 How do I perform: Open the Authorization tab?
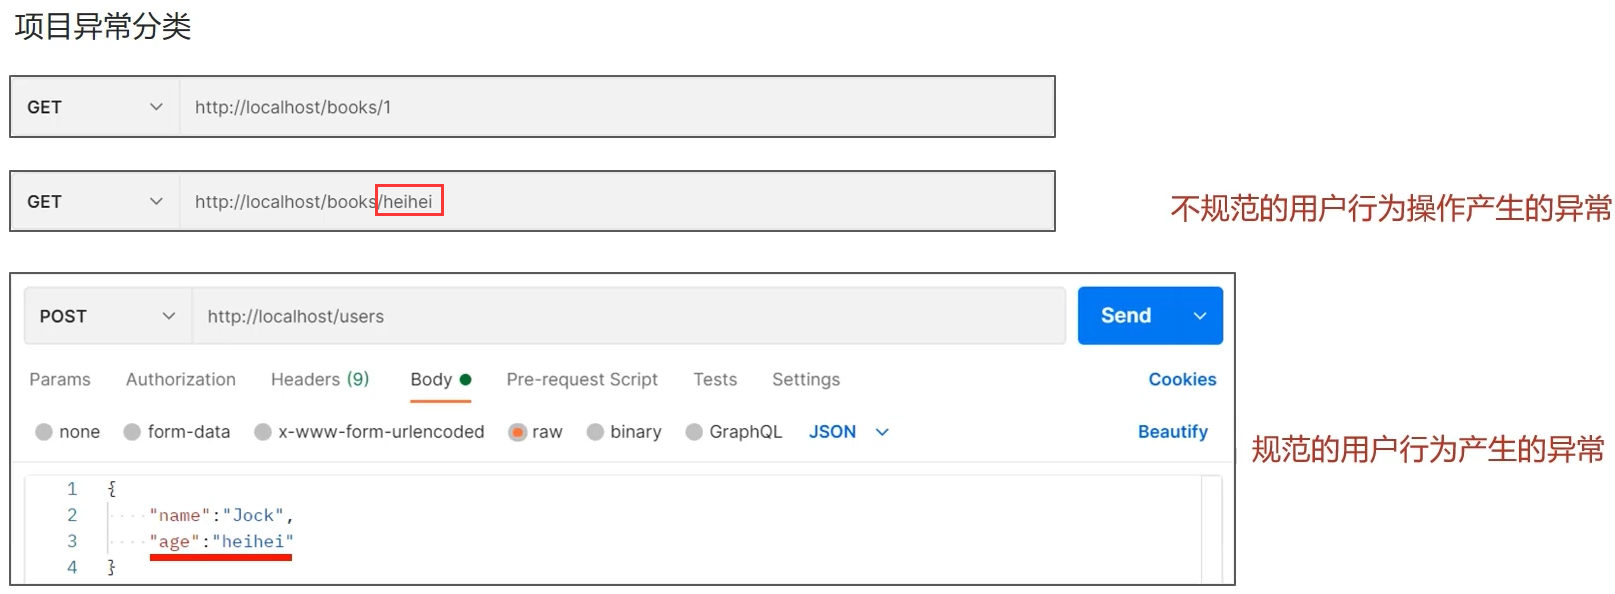[181, 380]
